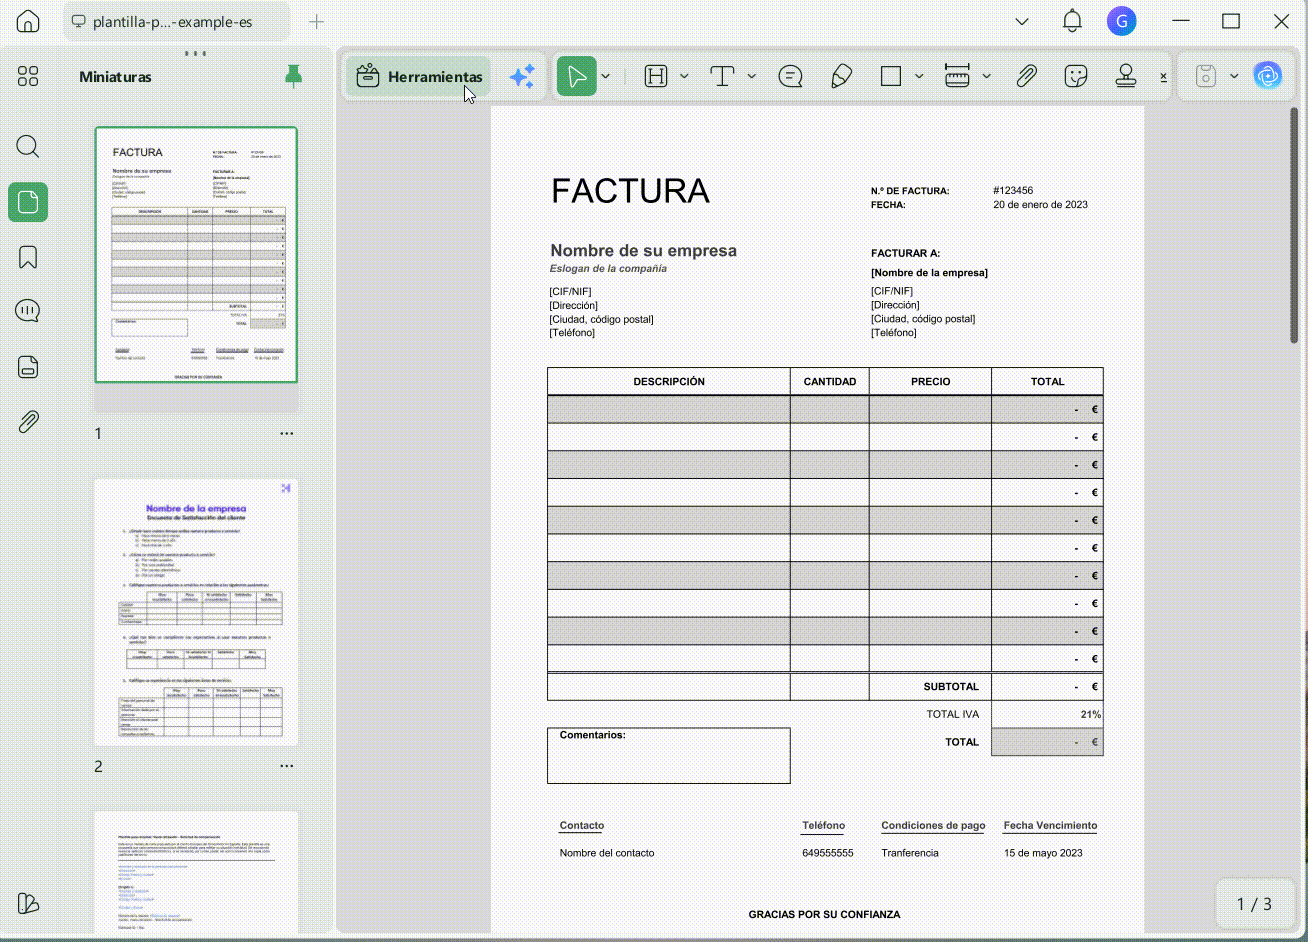
Task: Select the highlight text tool
Action: (656, 77)
